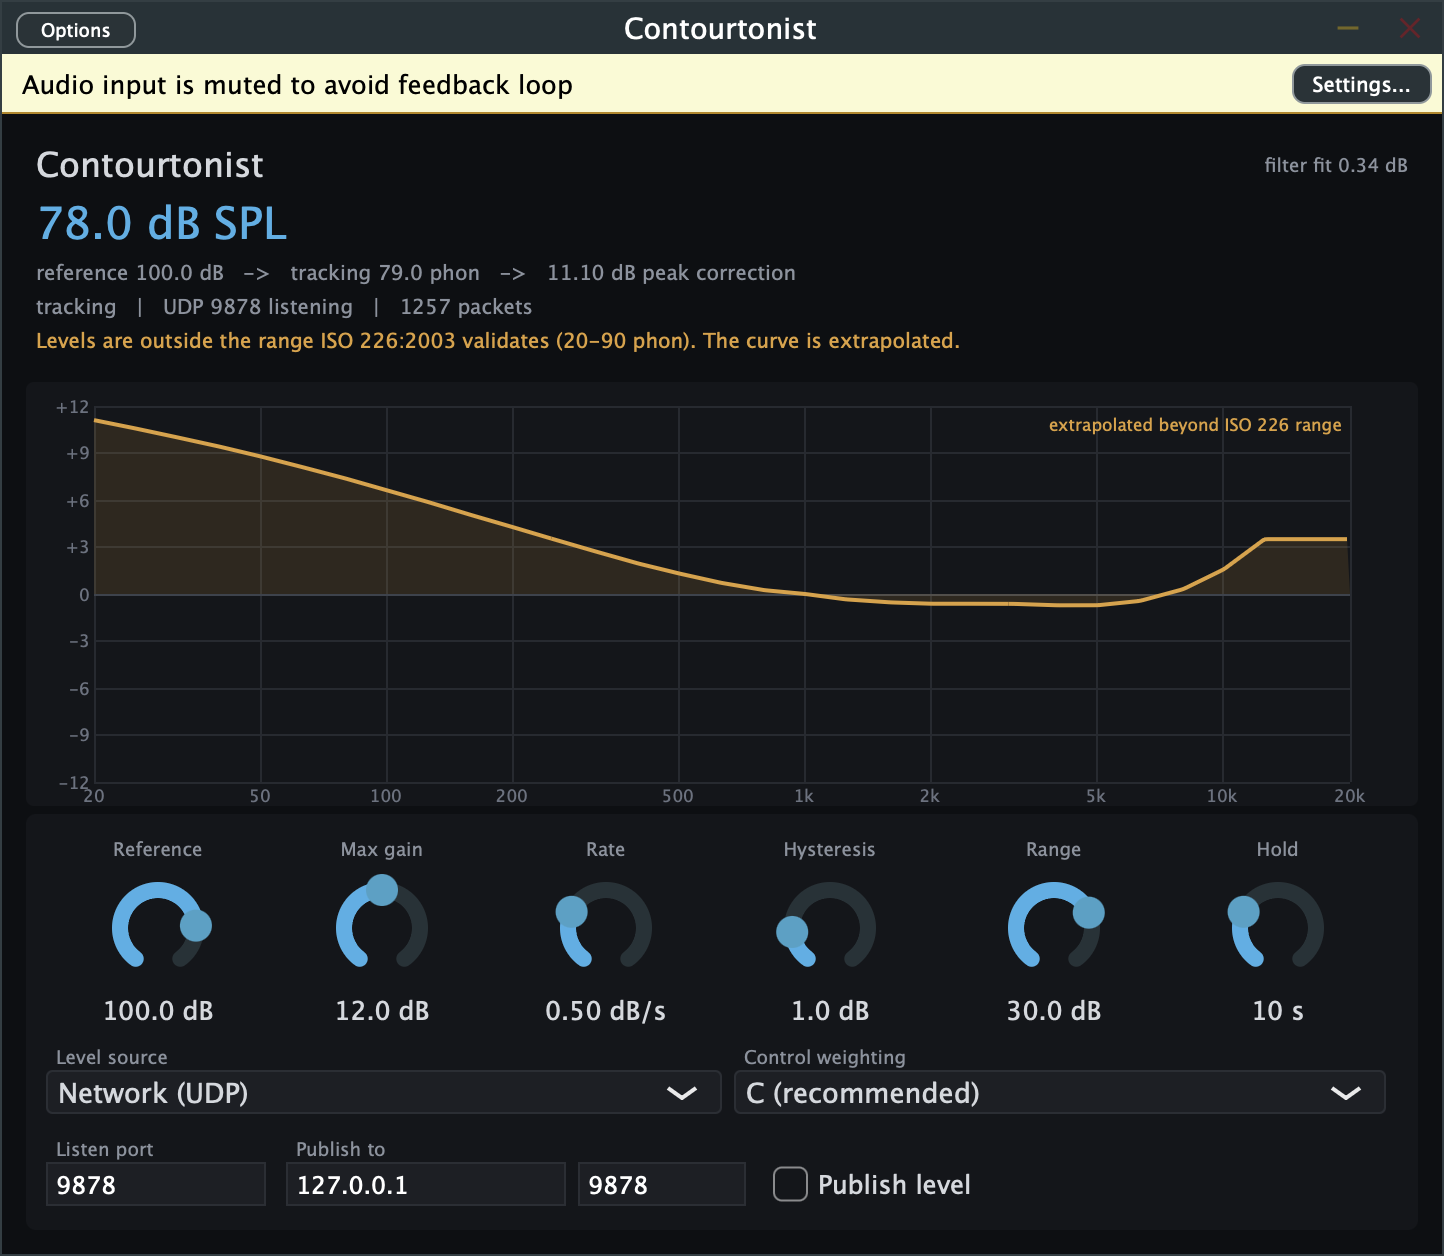This screenshot has height=1256, width=1444.
Task: Enable the Publish level checkbox
Action: (x=790, y=1184)
